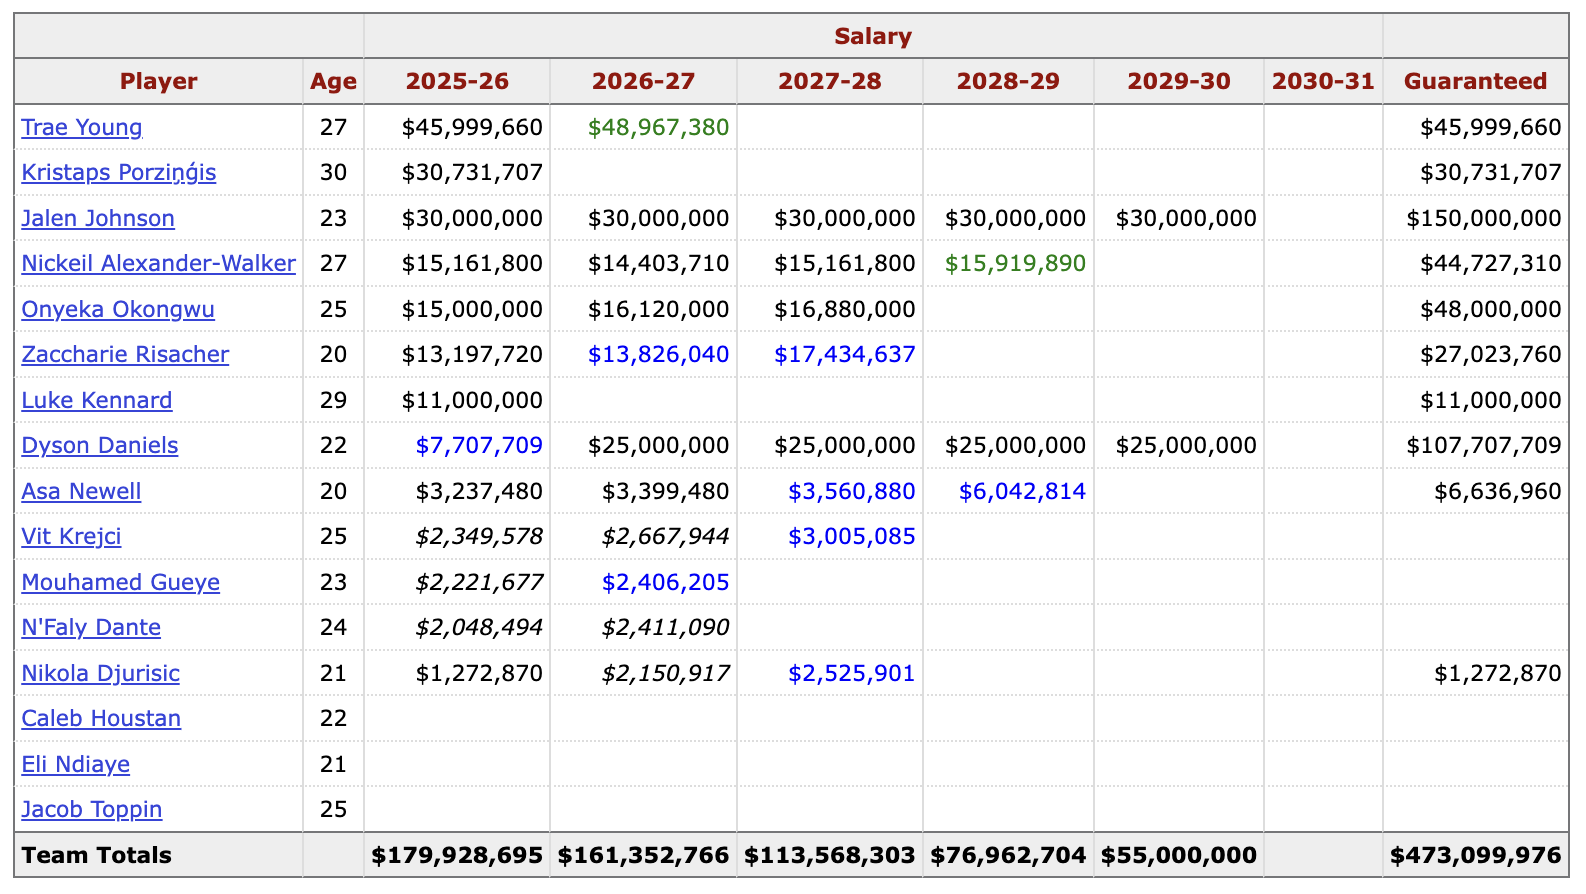The height and width of the screenshot is (894, 1586).
Task: Click the Luke Kennard player link
Action: [x=97, y=400]
